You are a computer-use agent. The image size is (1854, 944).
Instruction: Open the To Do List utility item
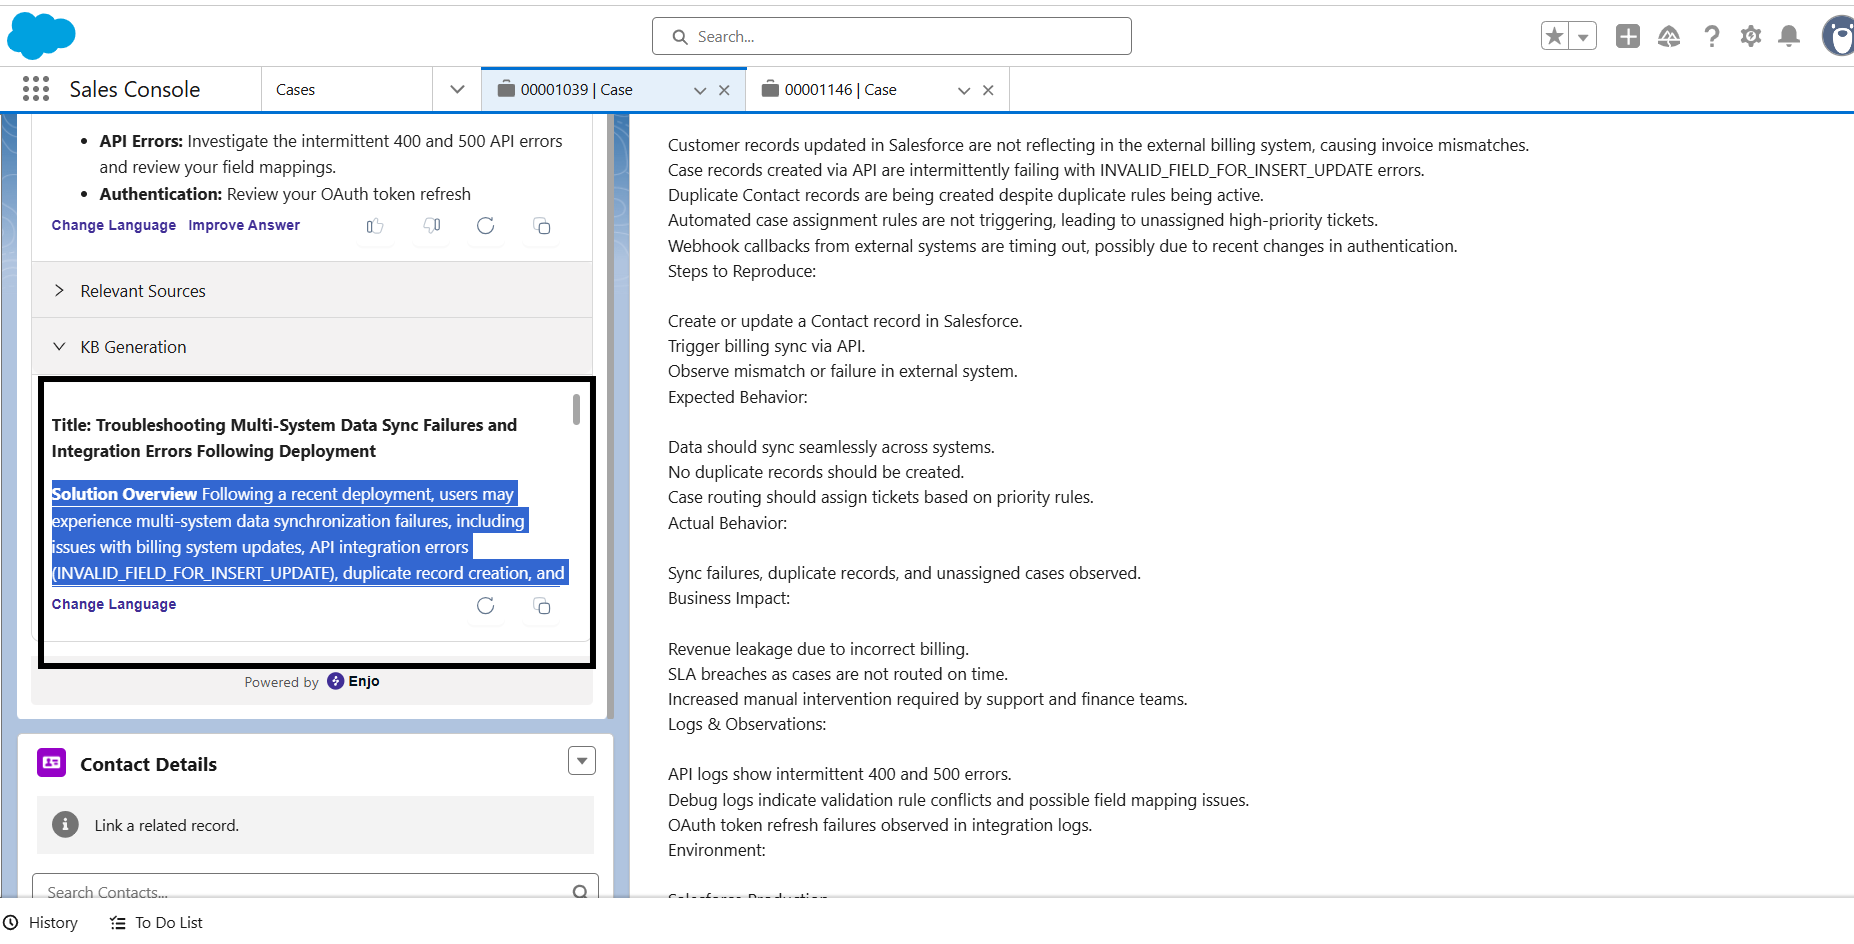156,922
